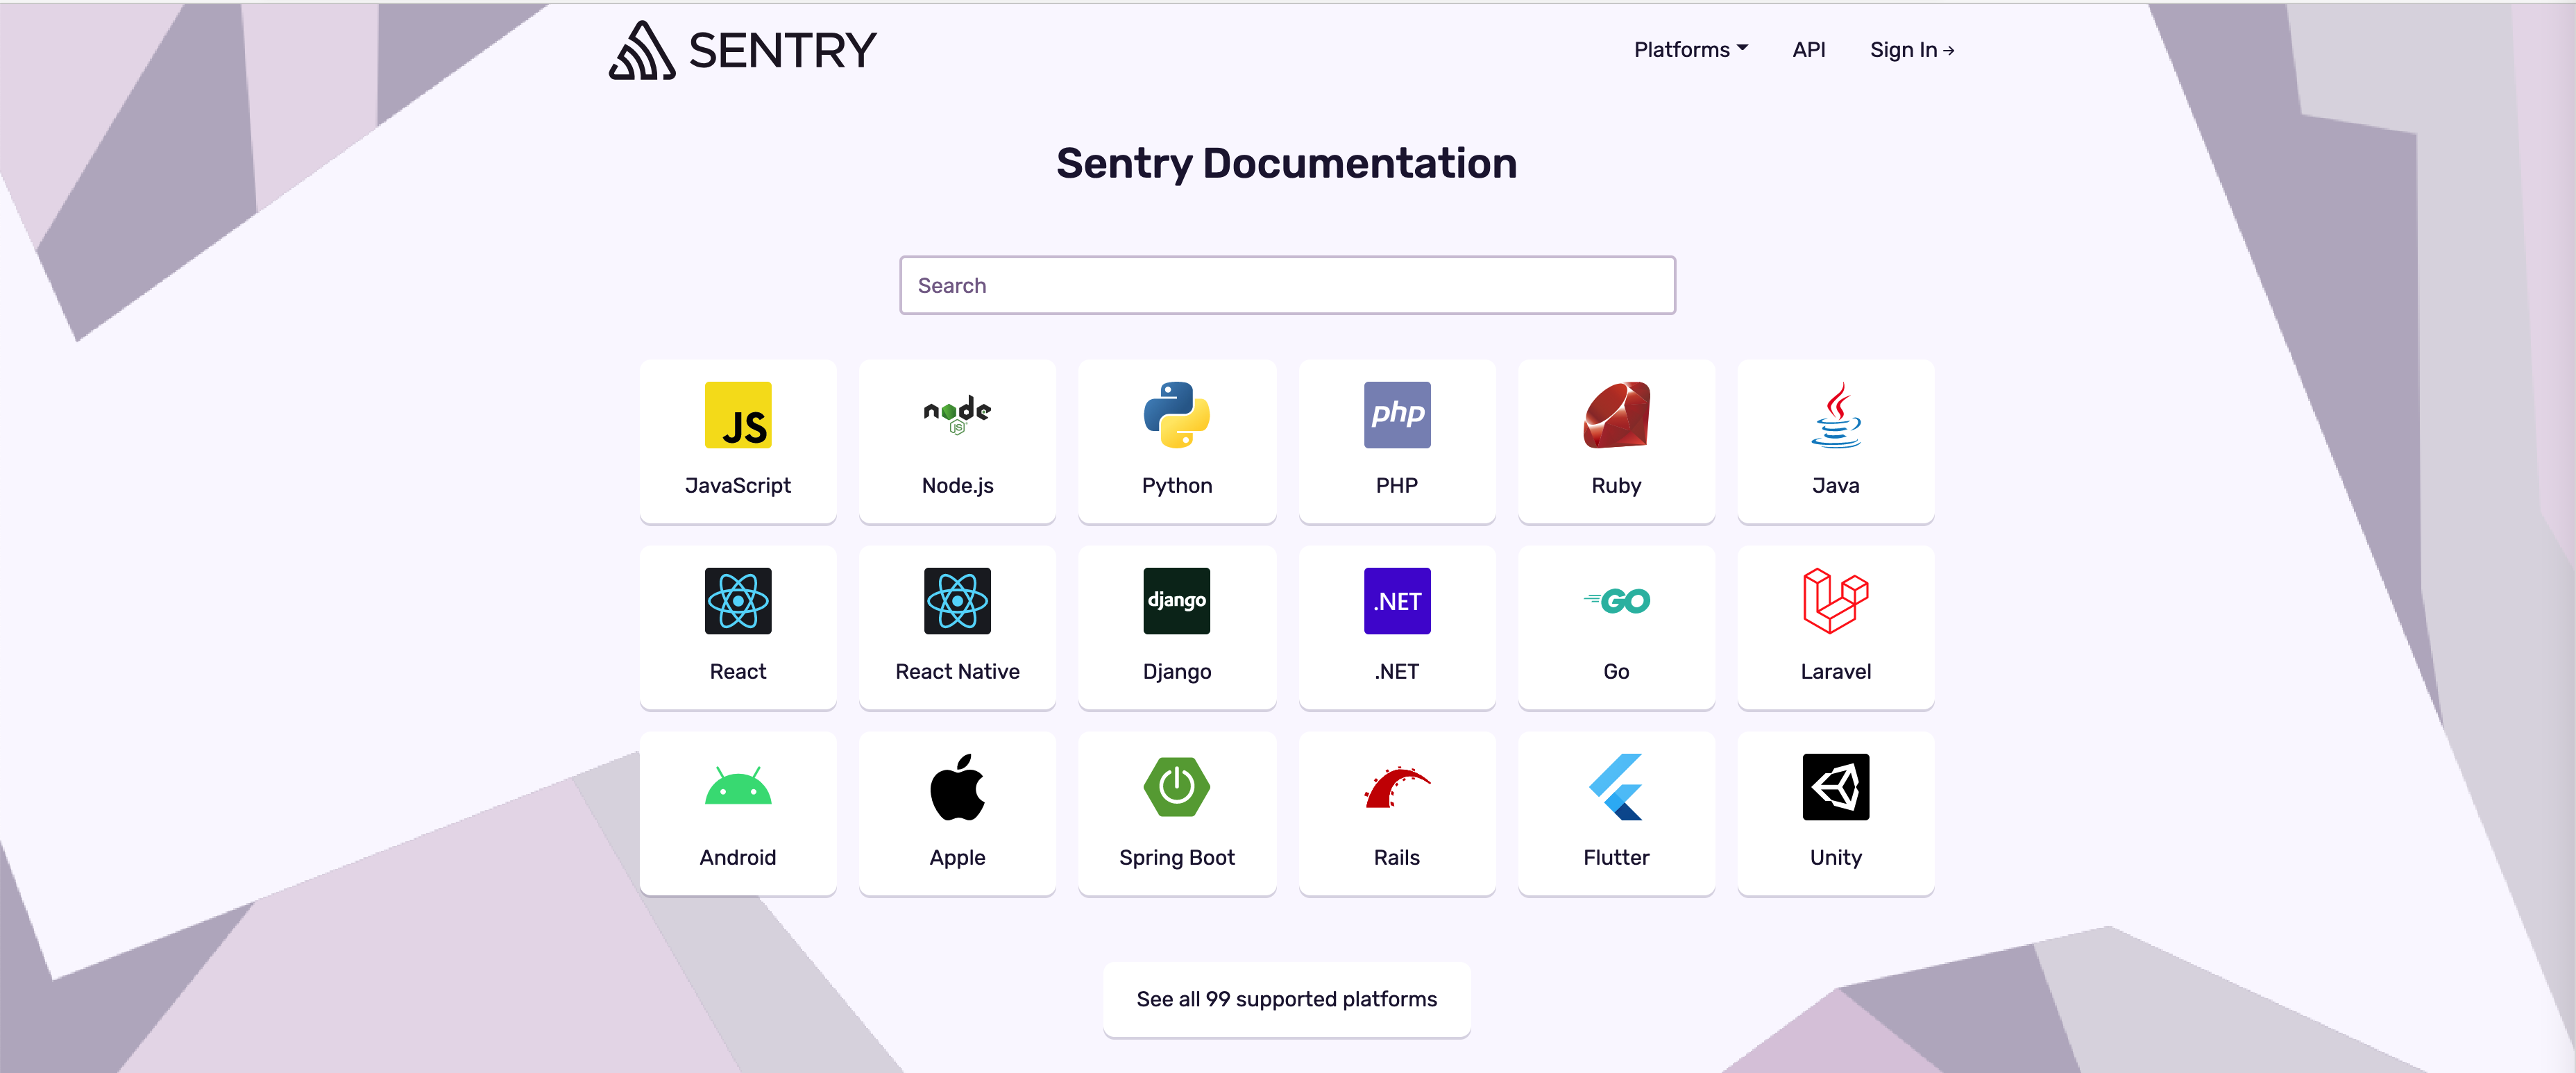Open the React atom icon

pos(738,601)
